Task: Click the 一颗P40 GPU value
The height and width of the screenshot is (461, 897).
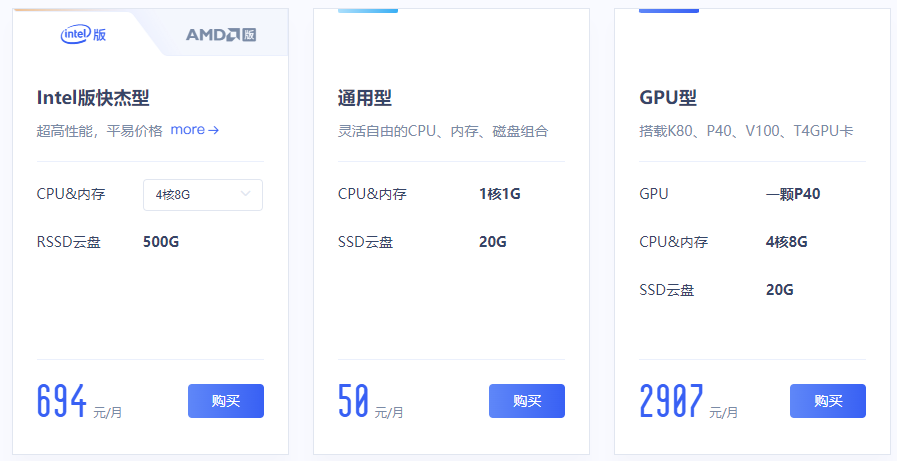Action: pyautogui.click(x=793, y=194)
